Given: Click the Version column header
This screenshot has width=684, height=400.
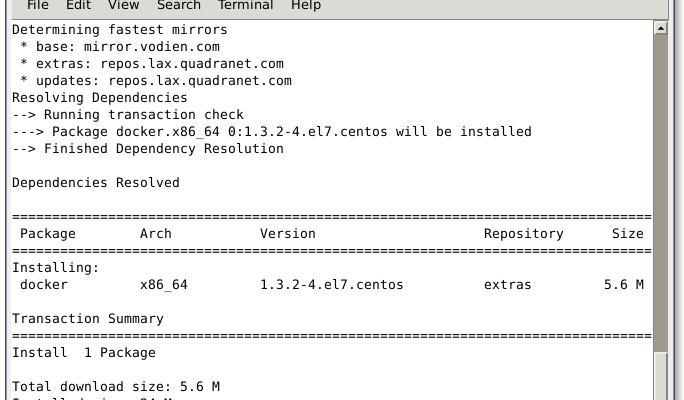Looking at the screenshot, I should point(288,234).
